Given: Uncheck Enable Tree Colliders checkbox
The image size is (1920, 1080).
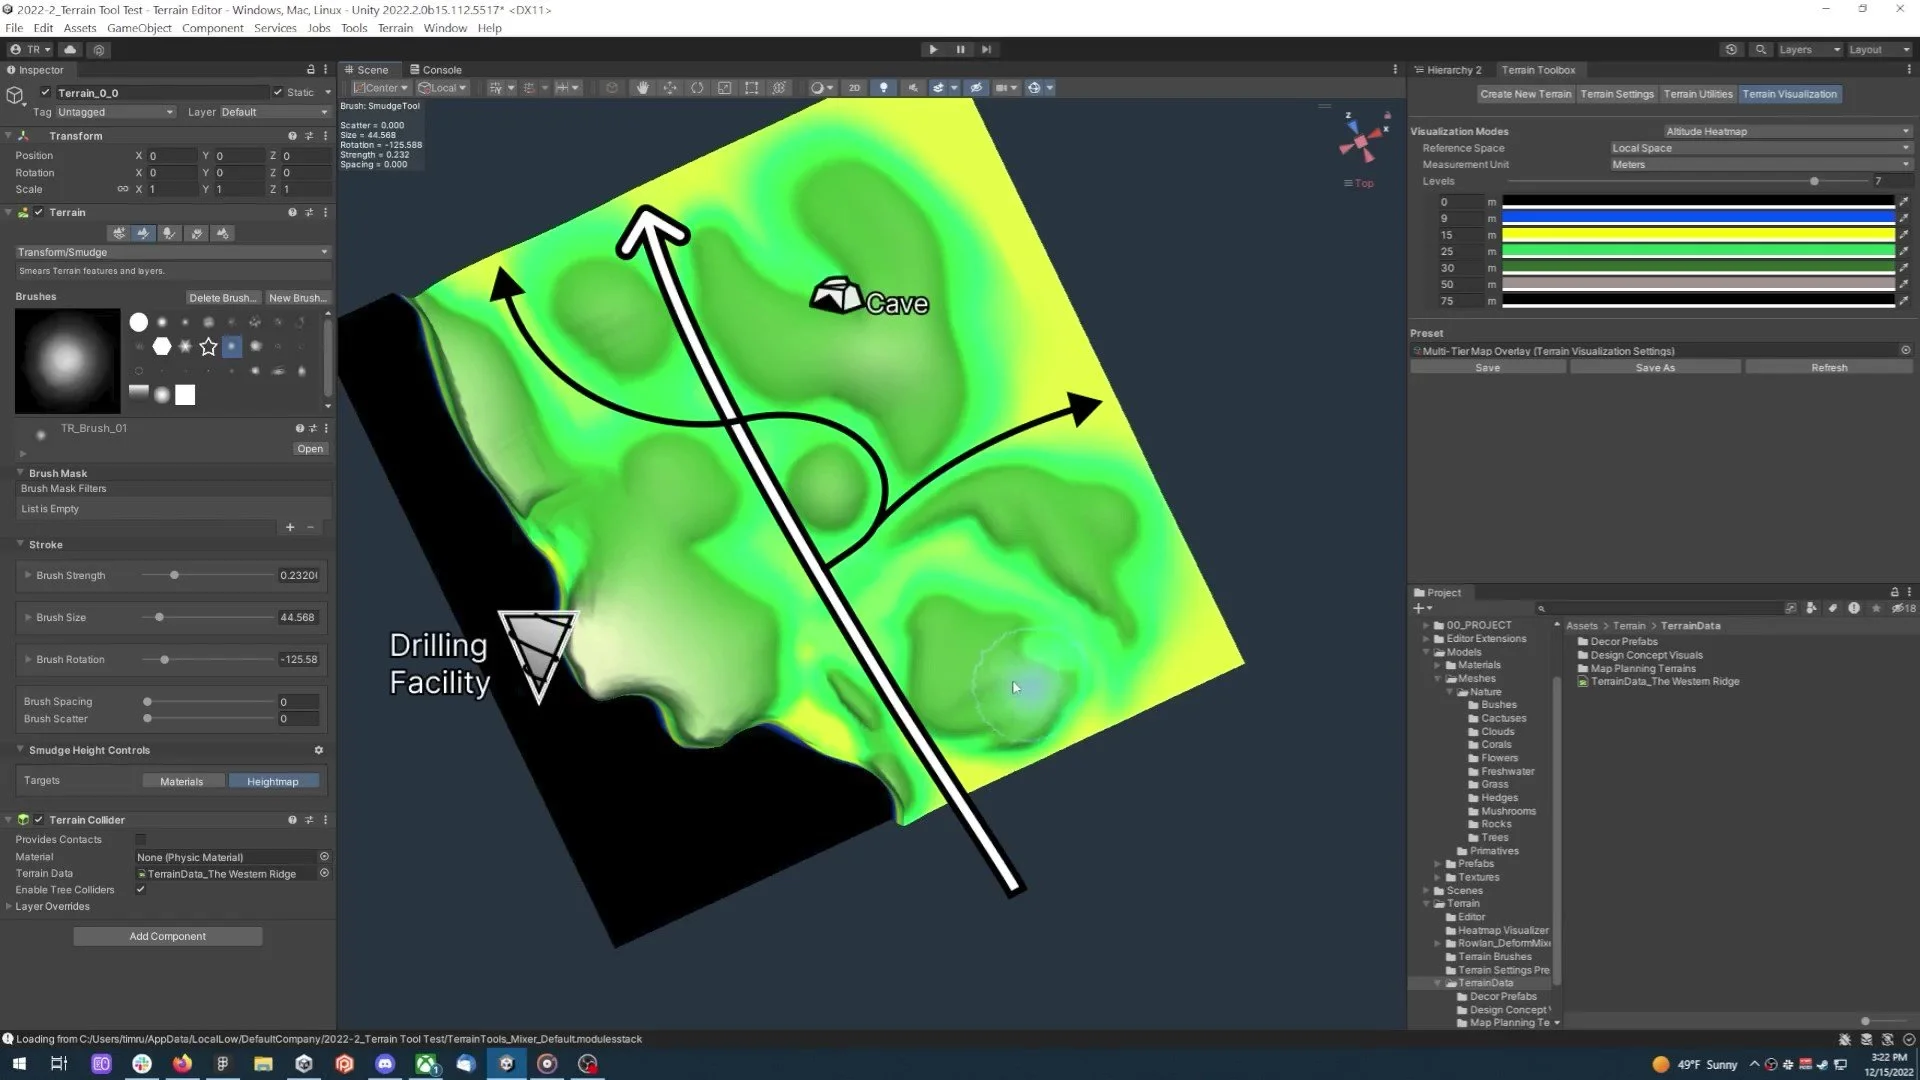Looking at the screenshot, I should tap(141, 890).
